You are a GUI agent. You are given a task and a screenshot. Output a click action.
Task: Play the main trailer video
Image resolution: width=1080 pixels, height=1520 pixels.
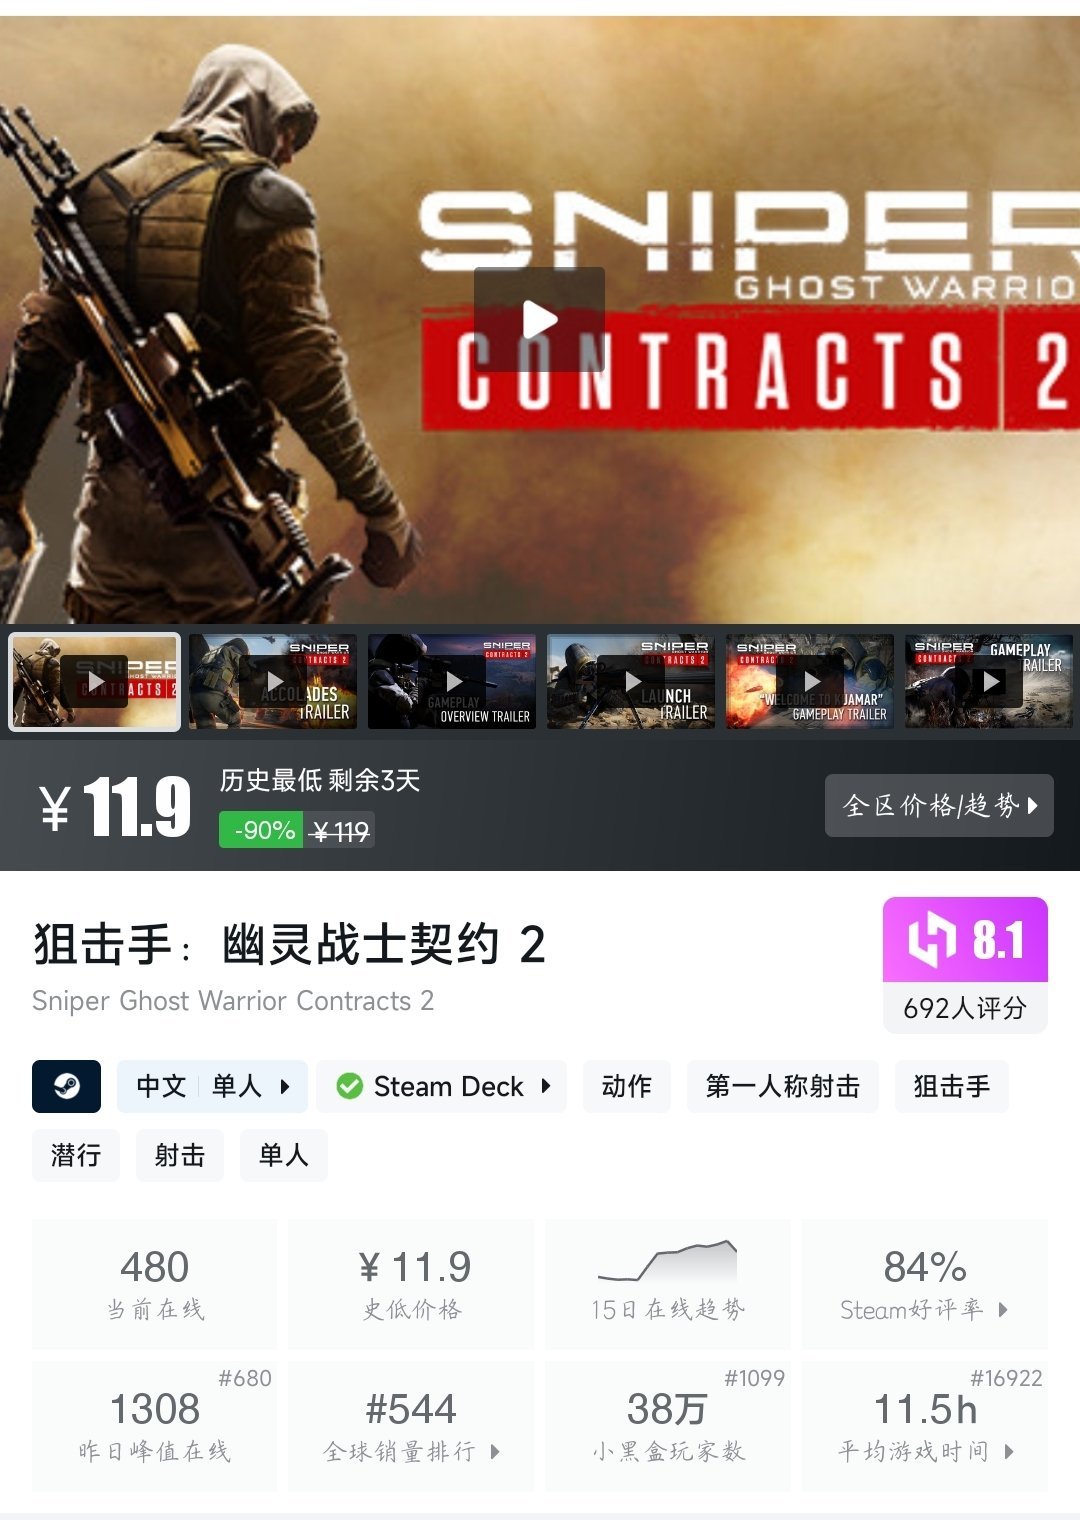[539, 320]
